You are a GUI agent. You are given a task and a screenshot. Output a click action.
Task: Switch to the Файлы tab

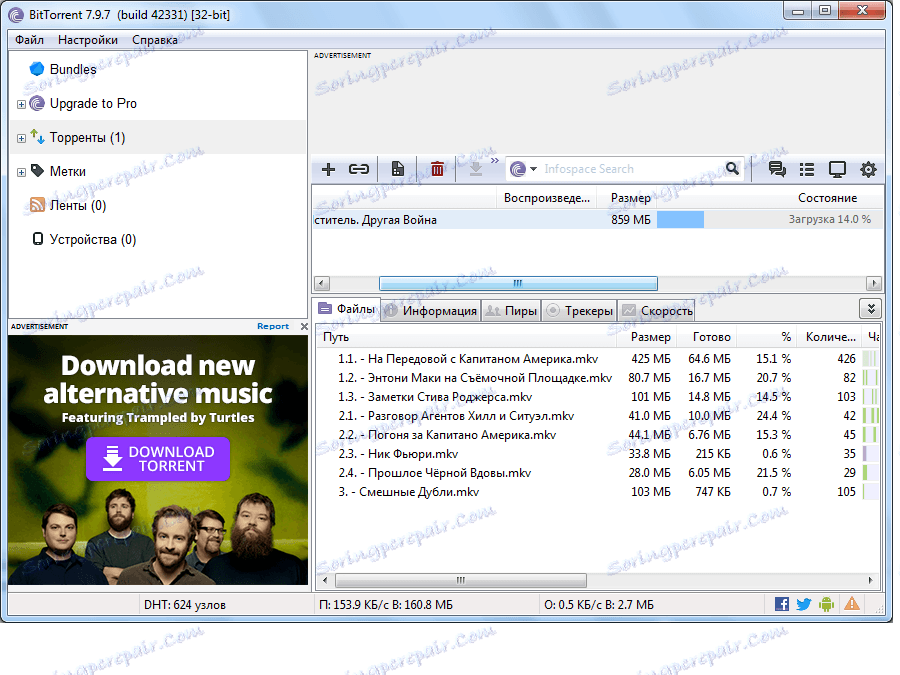(x=347, y=309)
